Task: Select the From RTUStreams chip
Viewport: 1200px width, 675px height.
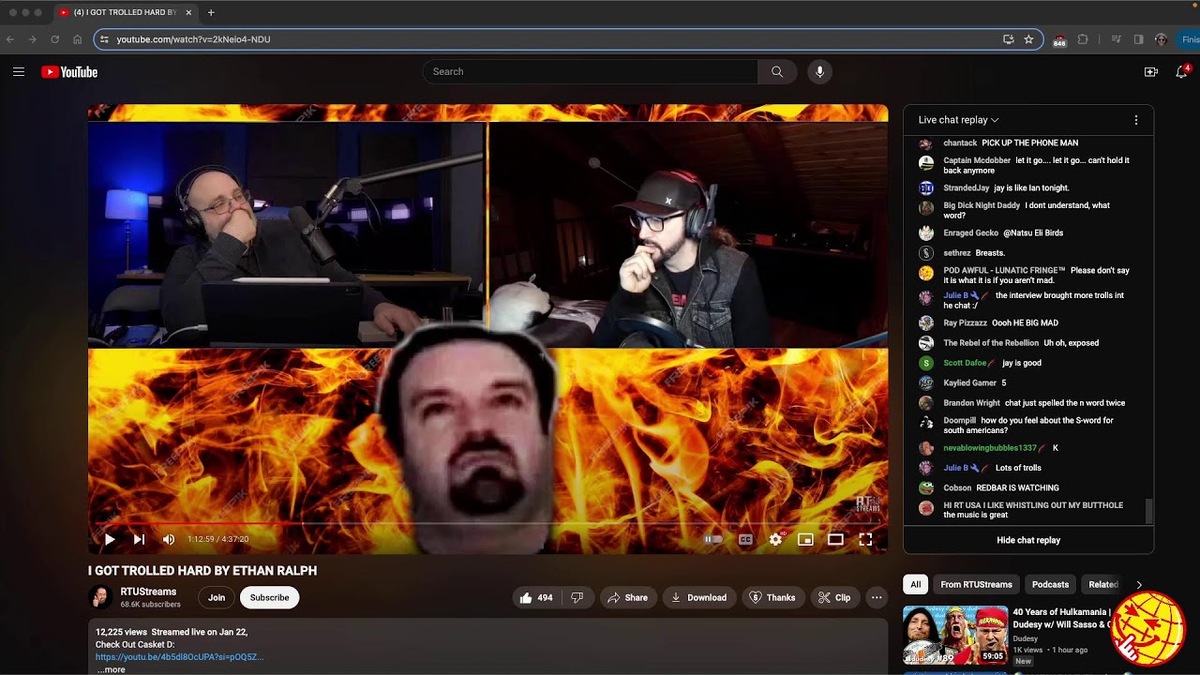Action: click(x=976, y=584)
